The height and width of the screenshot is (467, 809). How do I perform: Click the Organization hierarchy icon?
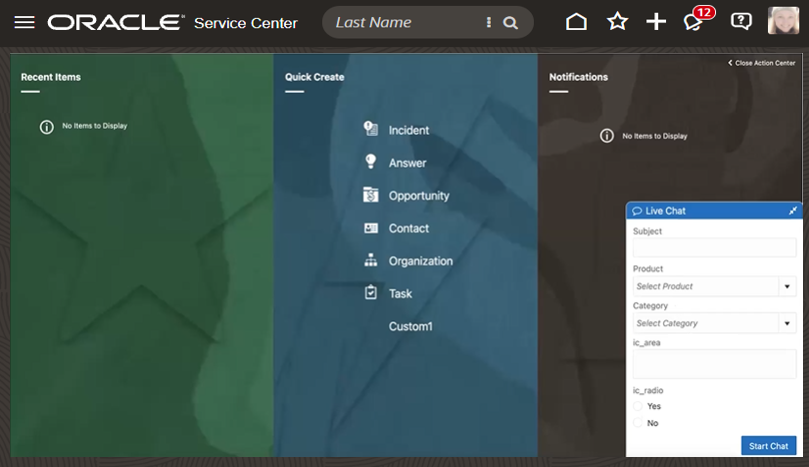pos(370,260)
